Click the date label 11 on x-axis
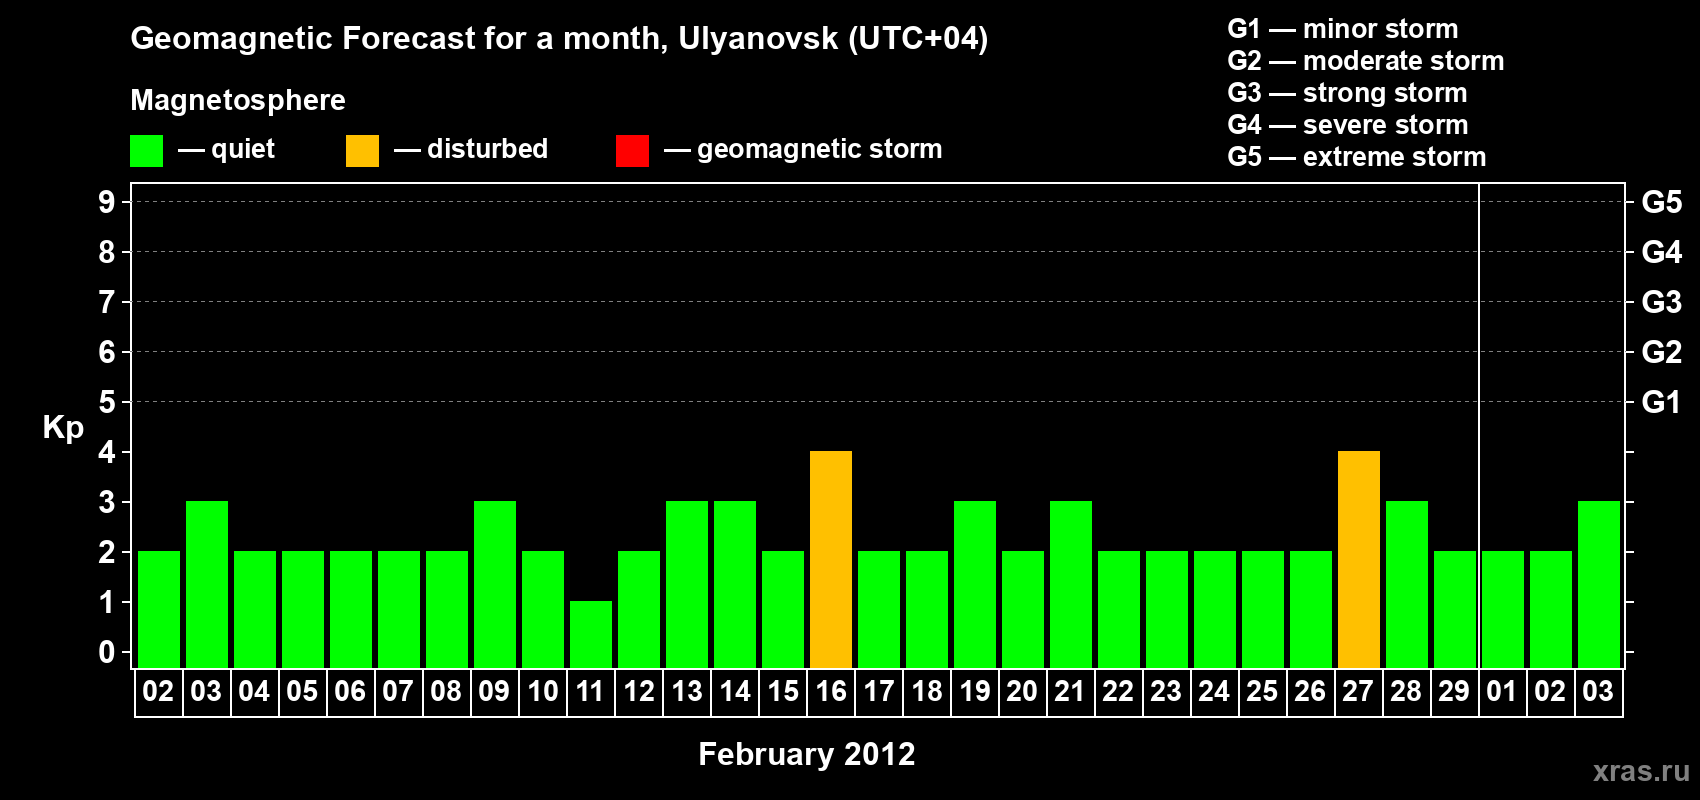The image size is (1700, 800). click(590, 691)
